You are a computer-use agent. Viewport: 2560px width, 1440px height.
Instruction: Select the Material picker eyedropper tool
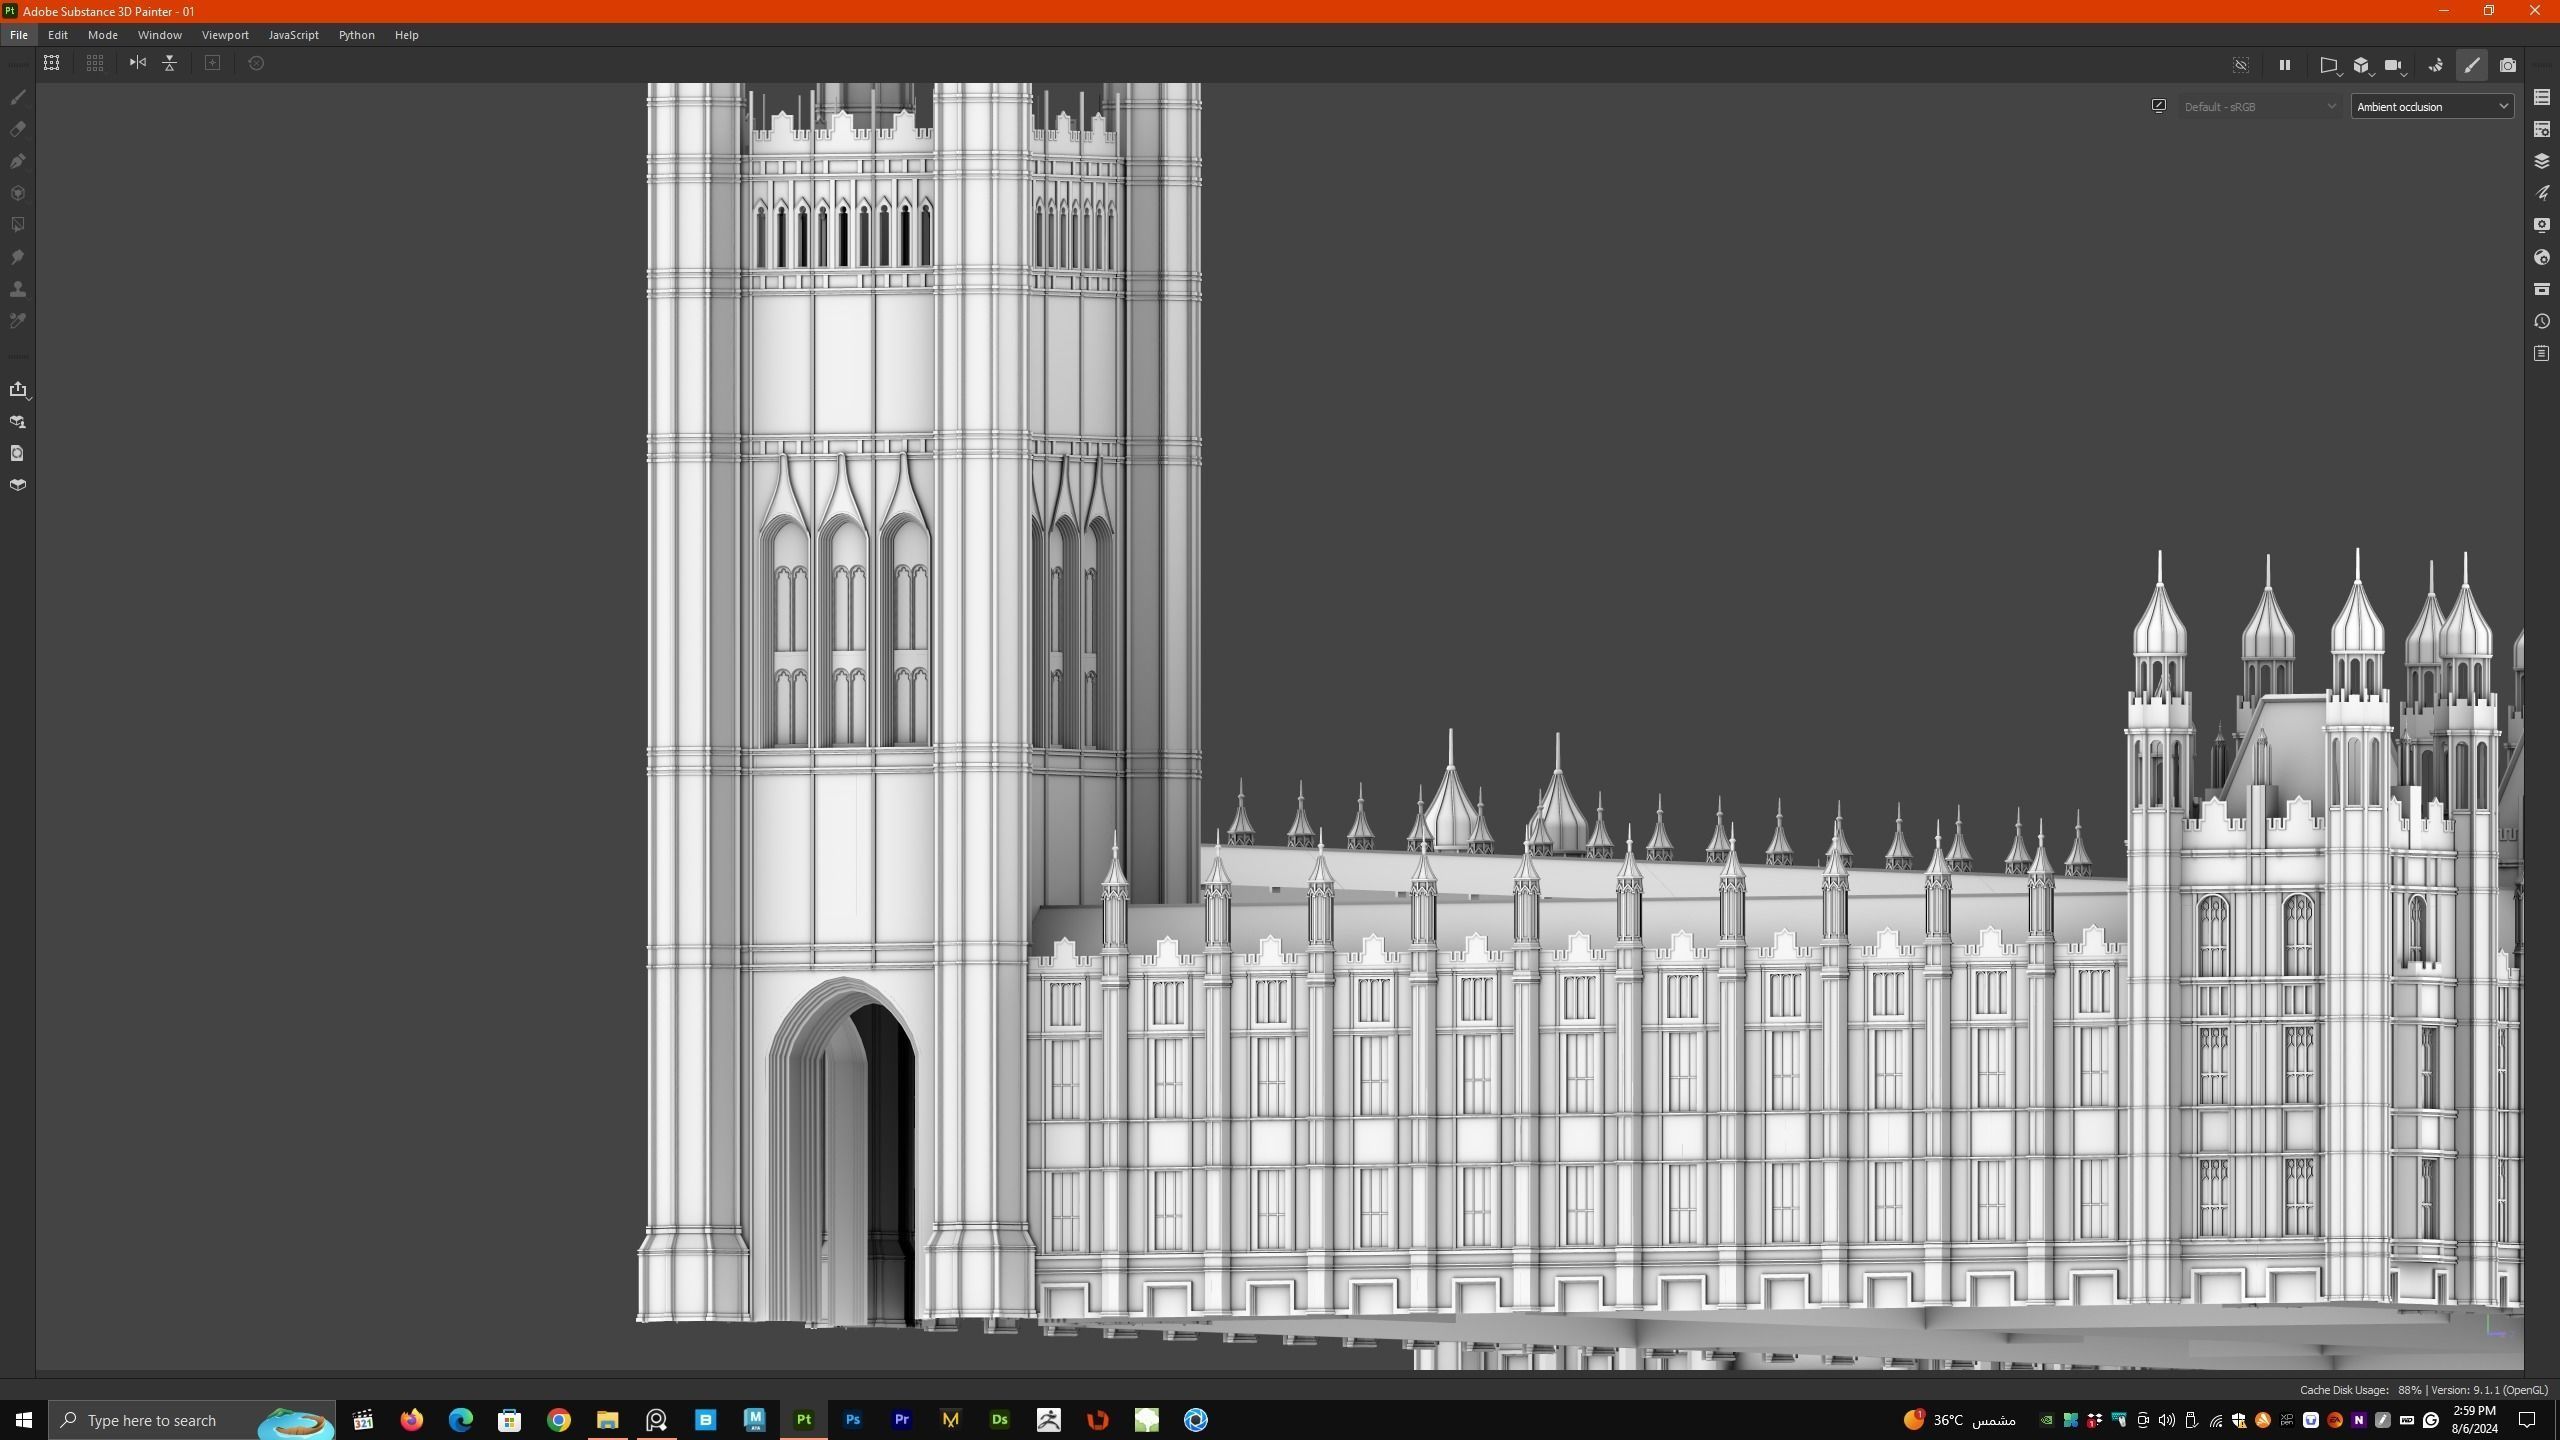(x=17, y=321)
